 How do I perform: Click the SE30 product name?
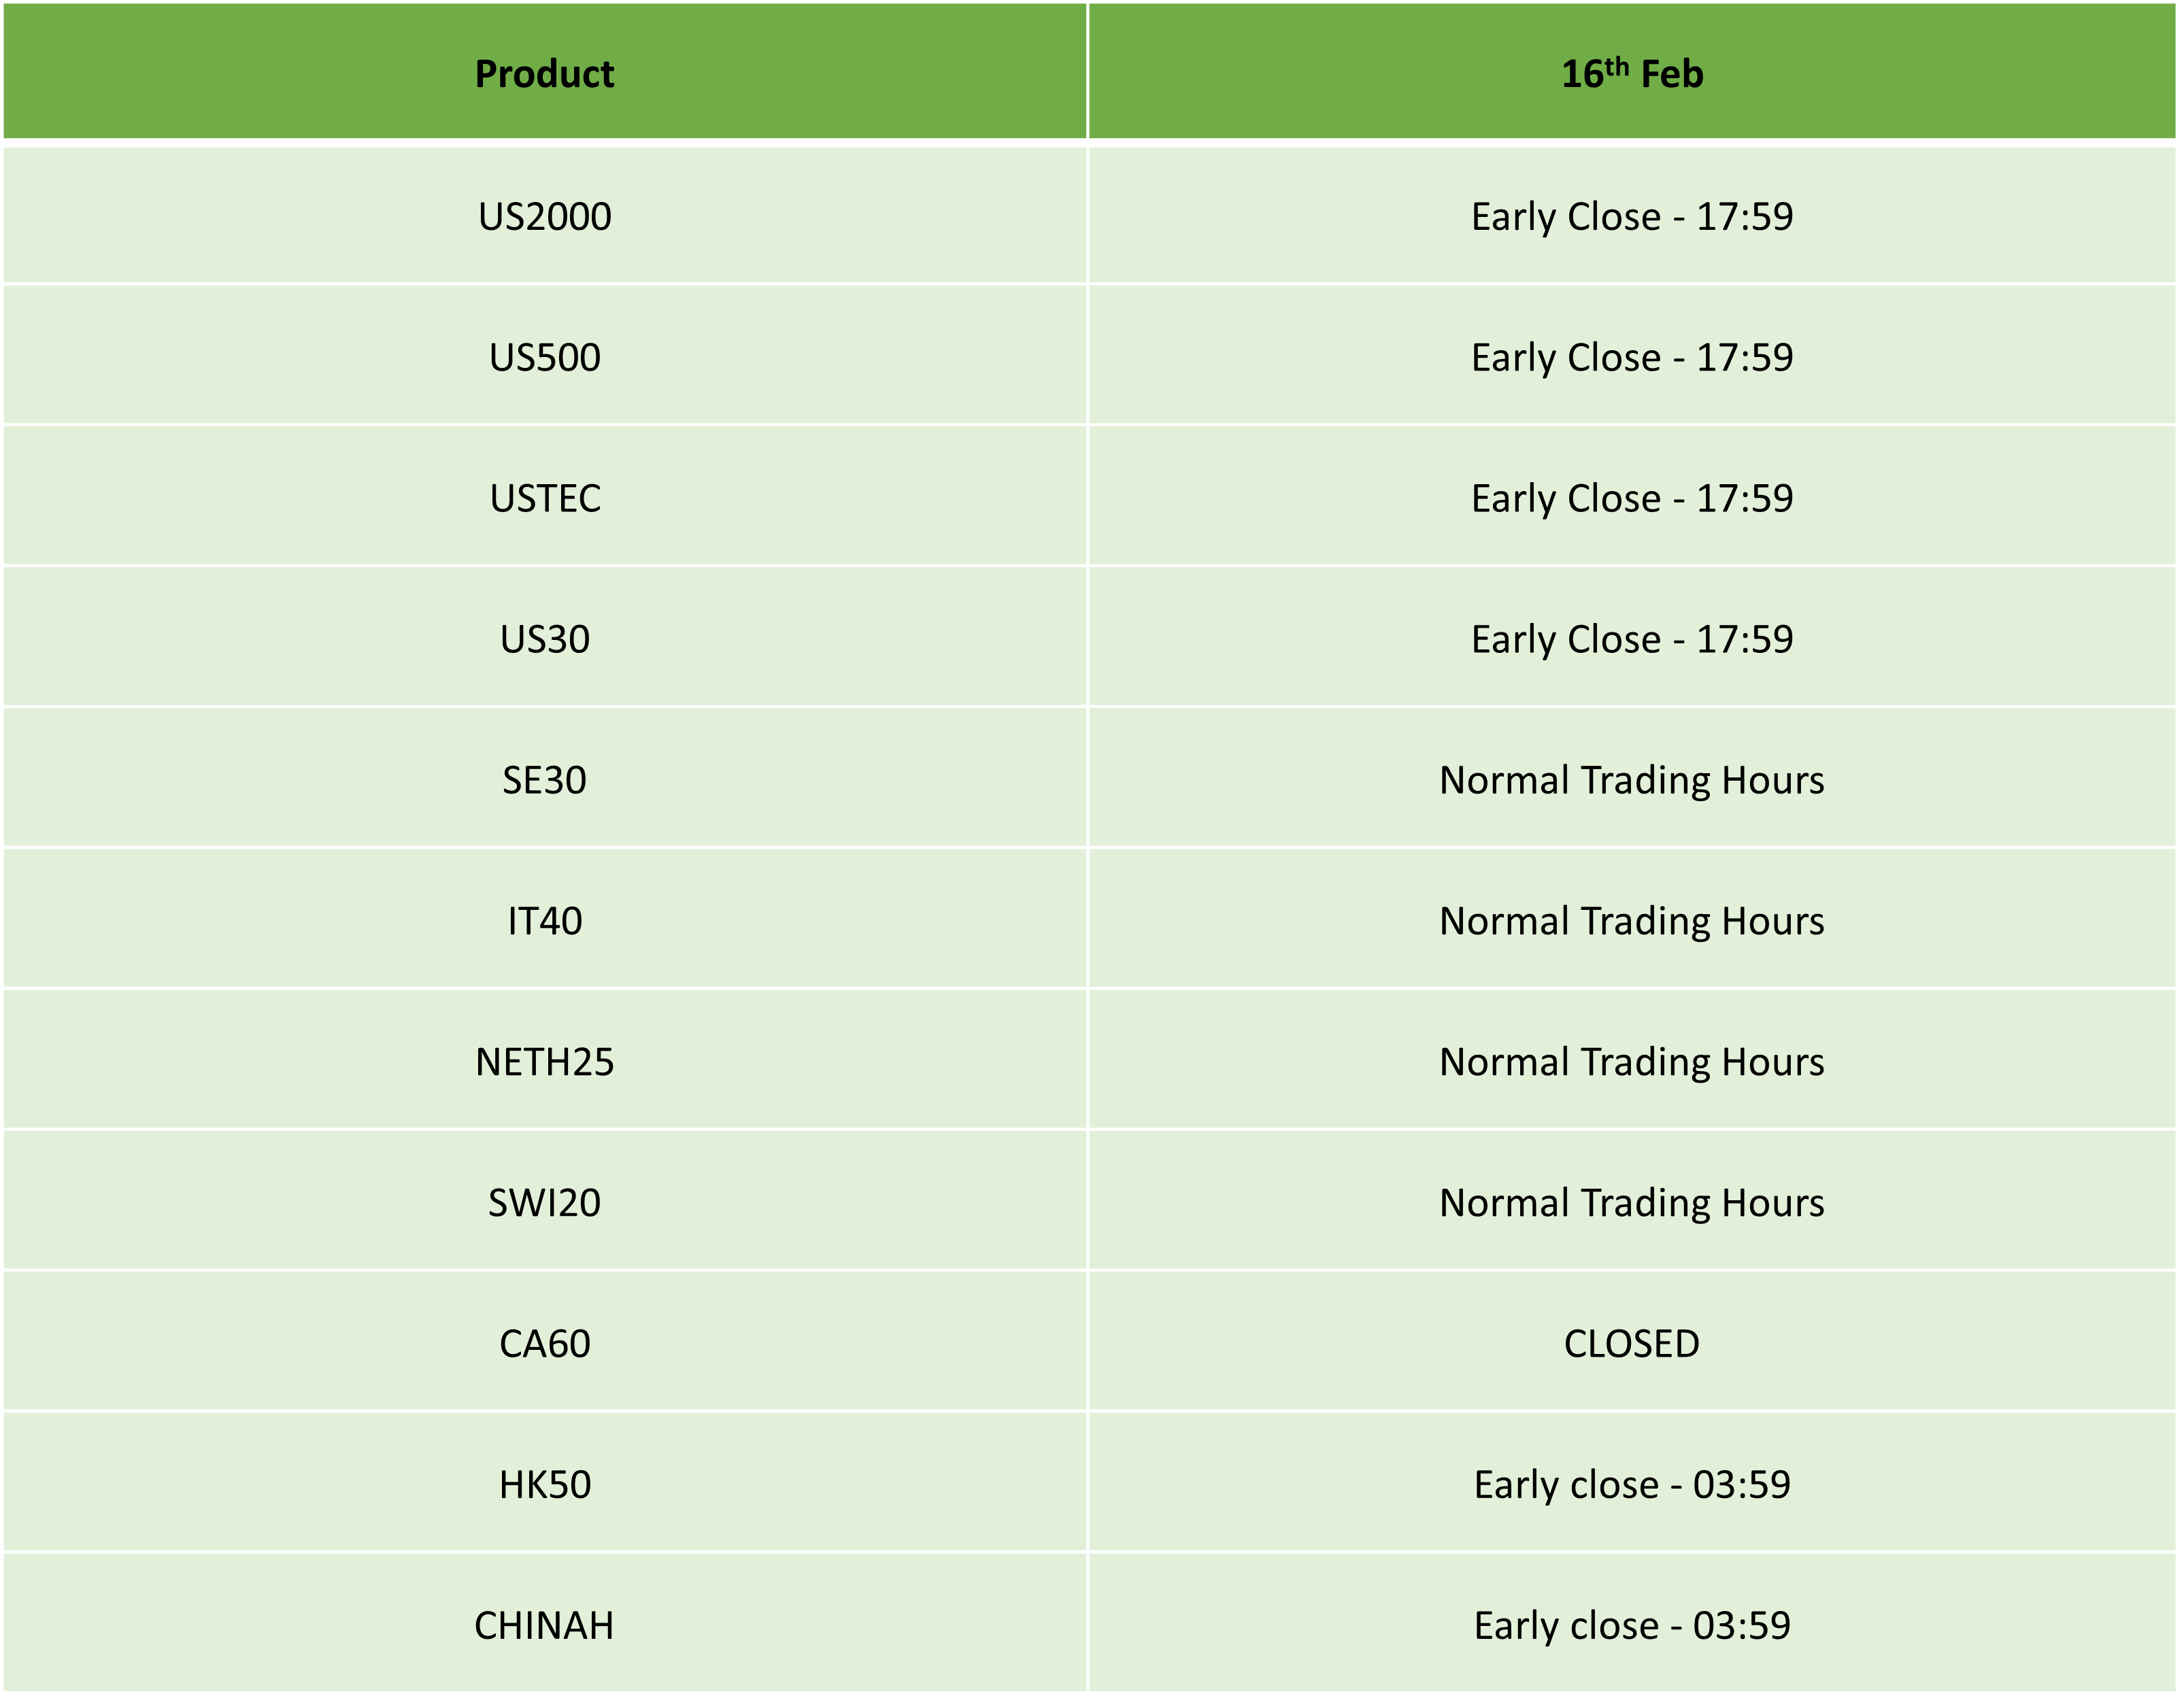544,781
